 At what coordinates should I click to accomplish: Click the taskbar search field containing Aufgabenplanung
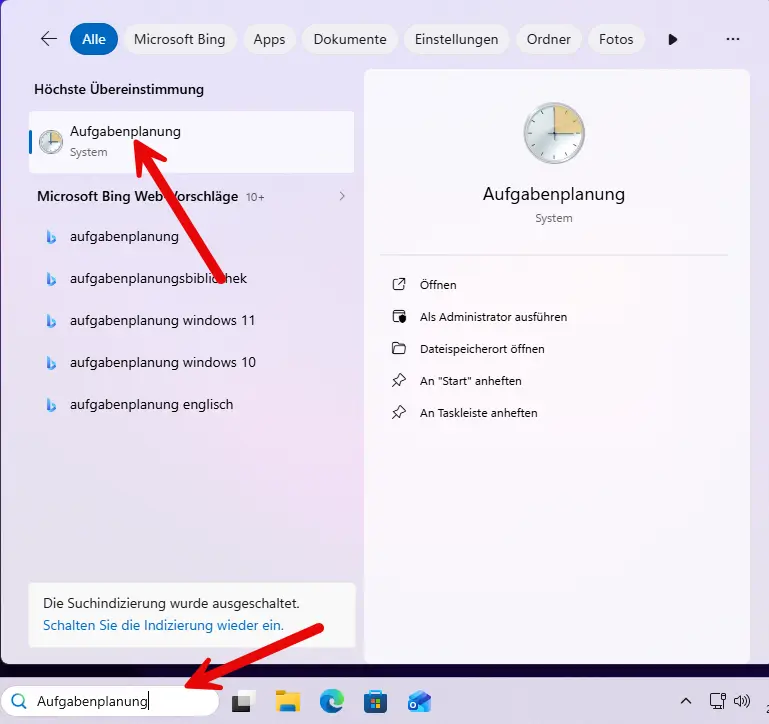[110, 701]
